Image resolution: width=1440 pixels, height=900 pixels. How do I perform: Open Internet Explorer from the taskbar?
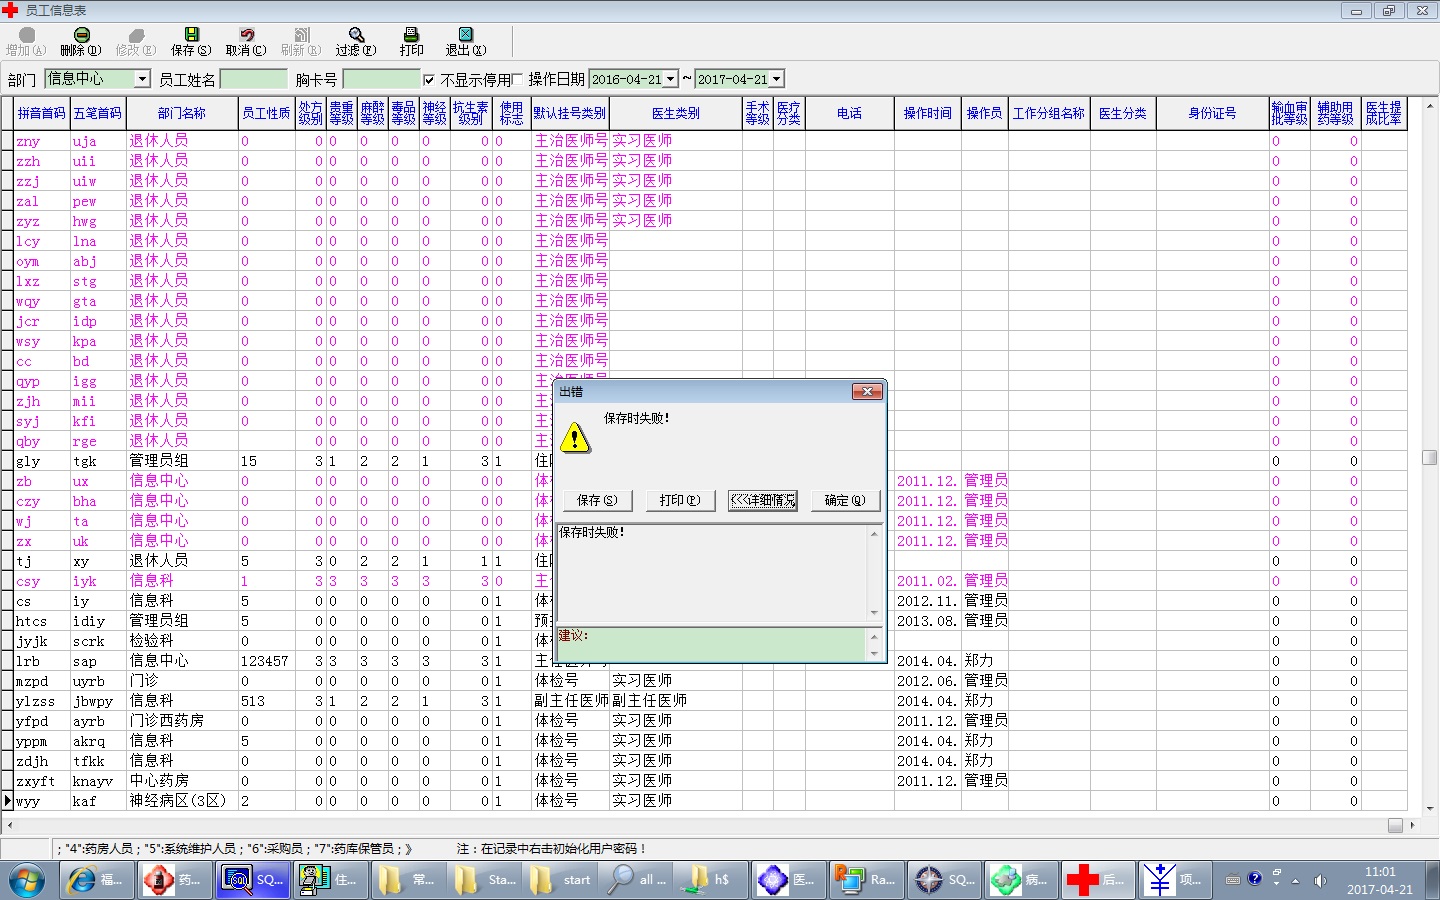pos(98,880)
